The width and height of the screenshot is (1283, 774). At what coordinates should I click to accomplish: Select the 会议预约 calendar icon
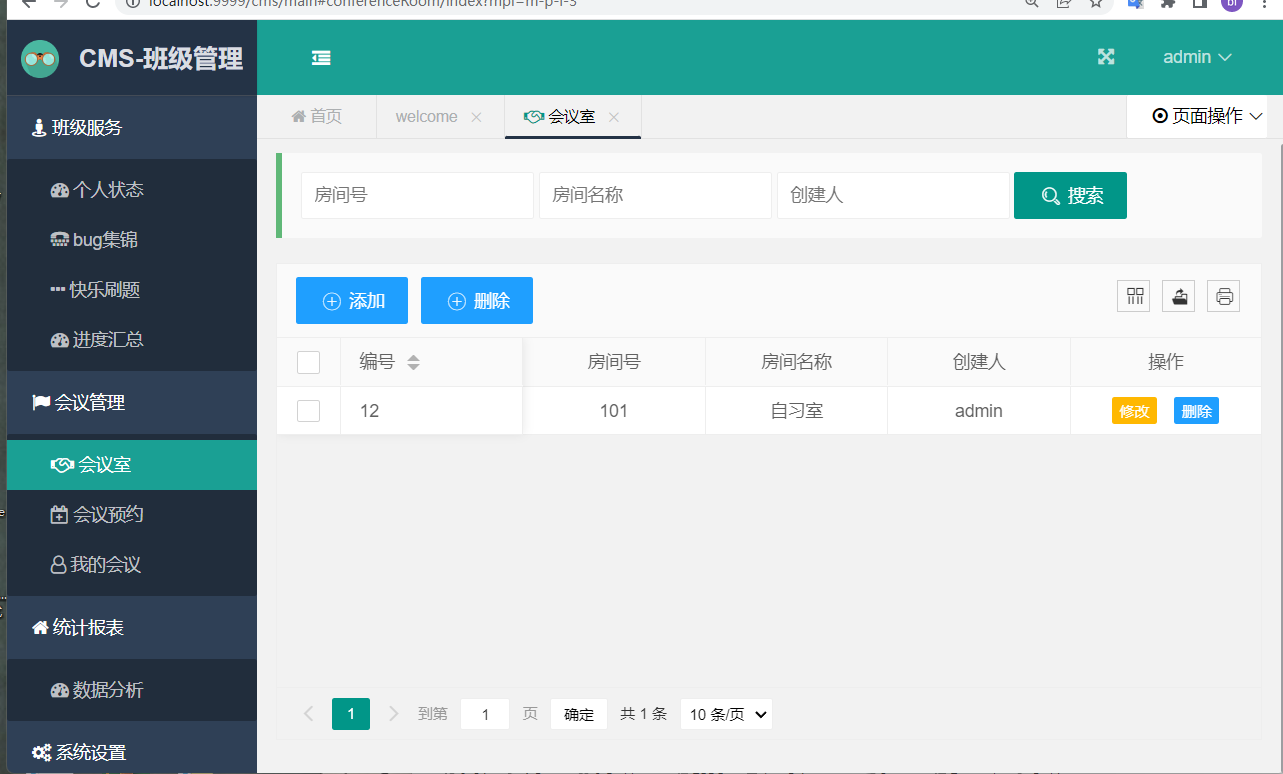pos(60,514)
